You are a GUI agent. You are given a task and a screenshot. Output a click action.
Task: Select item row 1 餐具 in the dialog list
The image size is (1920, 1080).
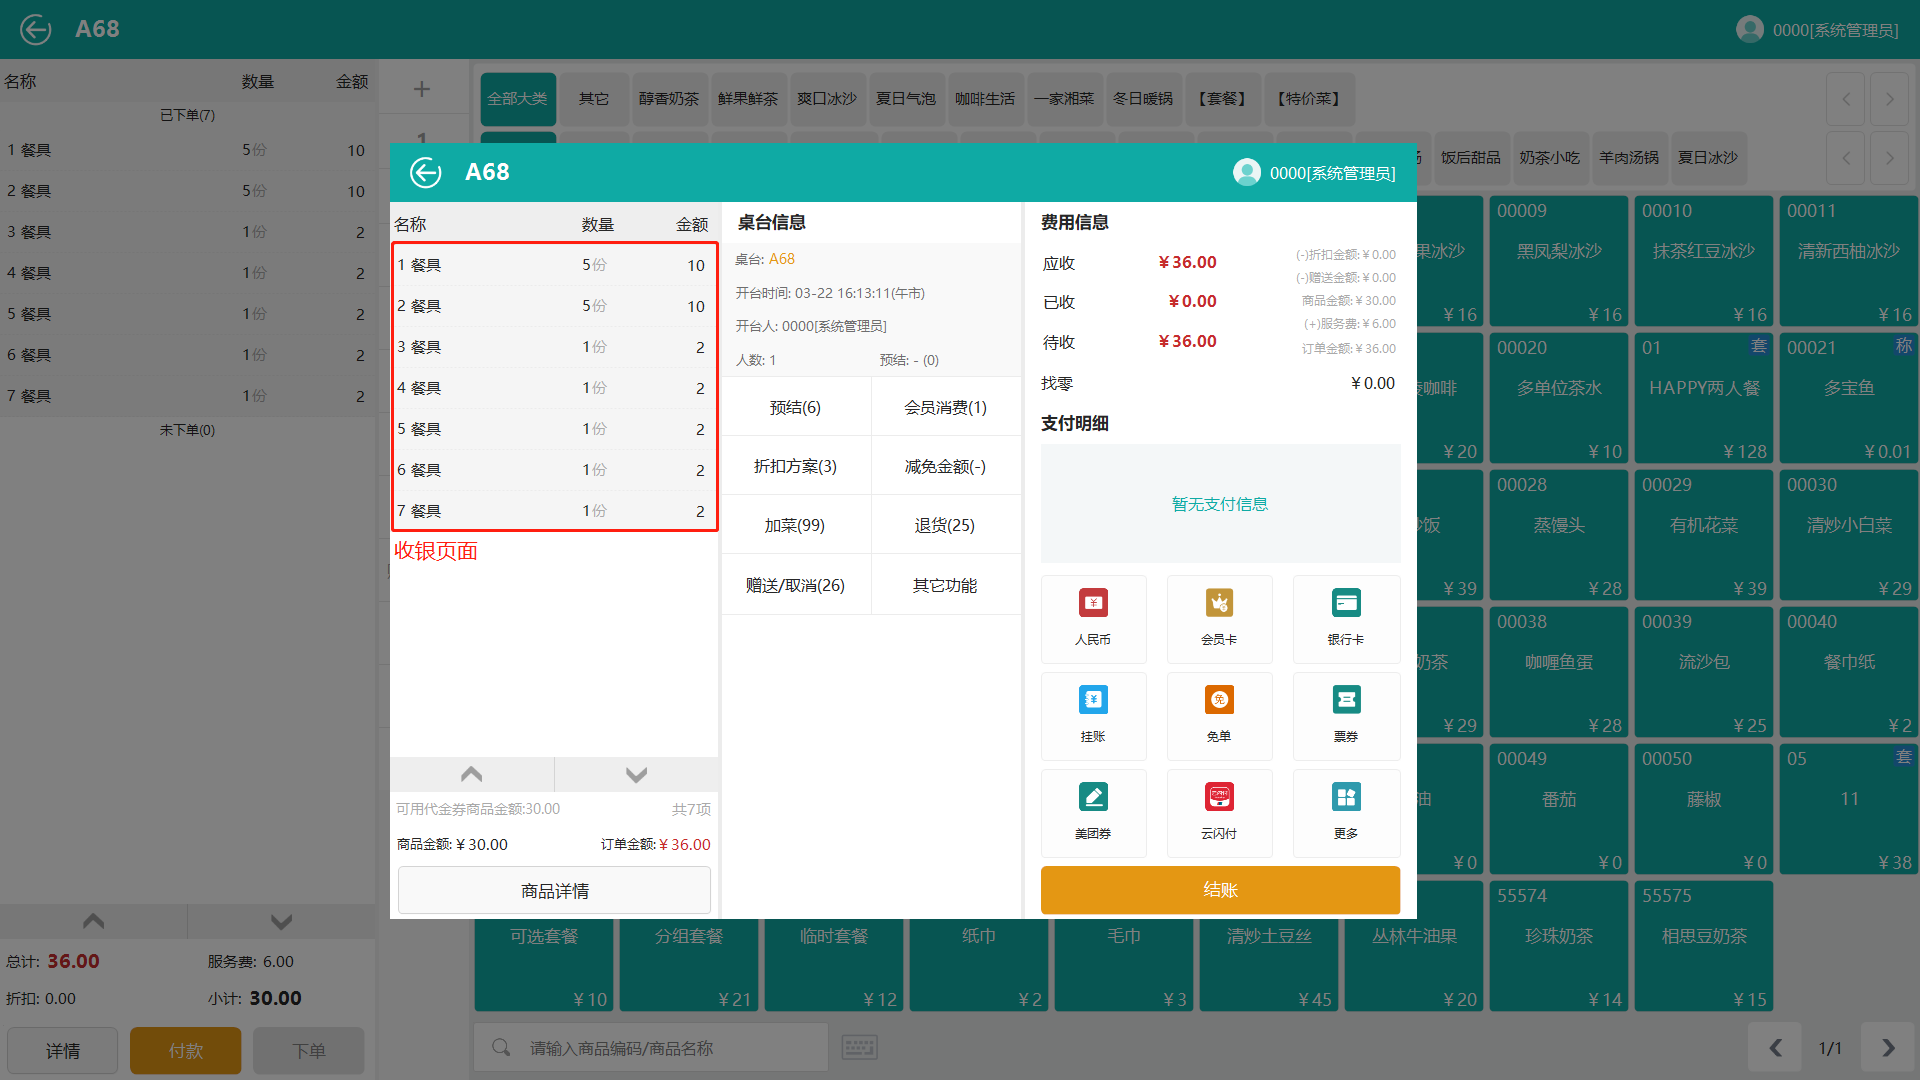[554, 265]
